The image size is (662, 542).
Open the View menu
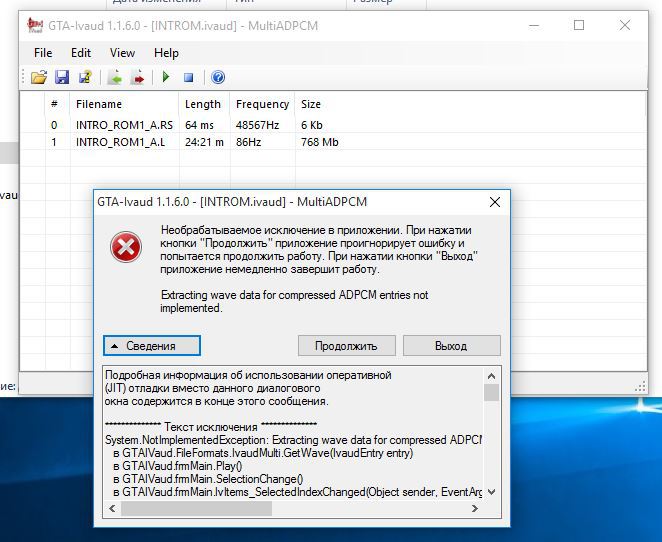[x=122, y=53]
